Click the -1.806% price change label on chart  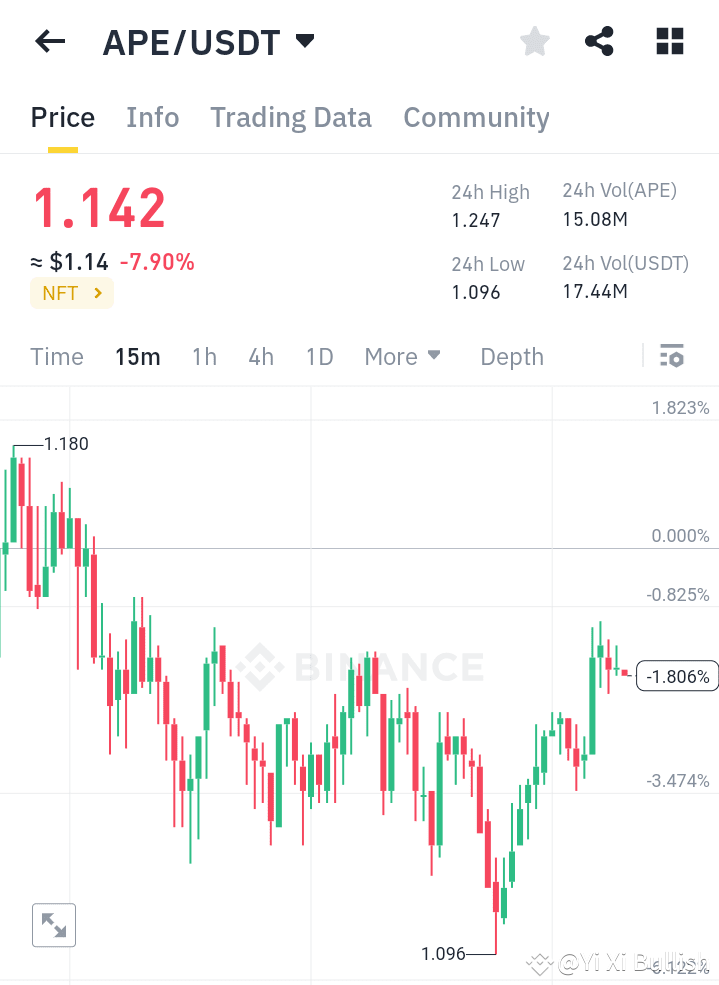(x=677, y=676)
